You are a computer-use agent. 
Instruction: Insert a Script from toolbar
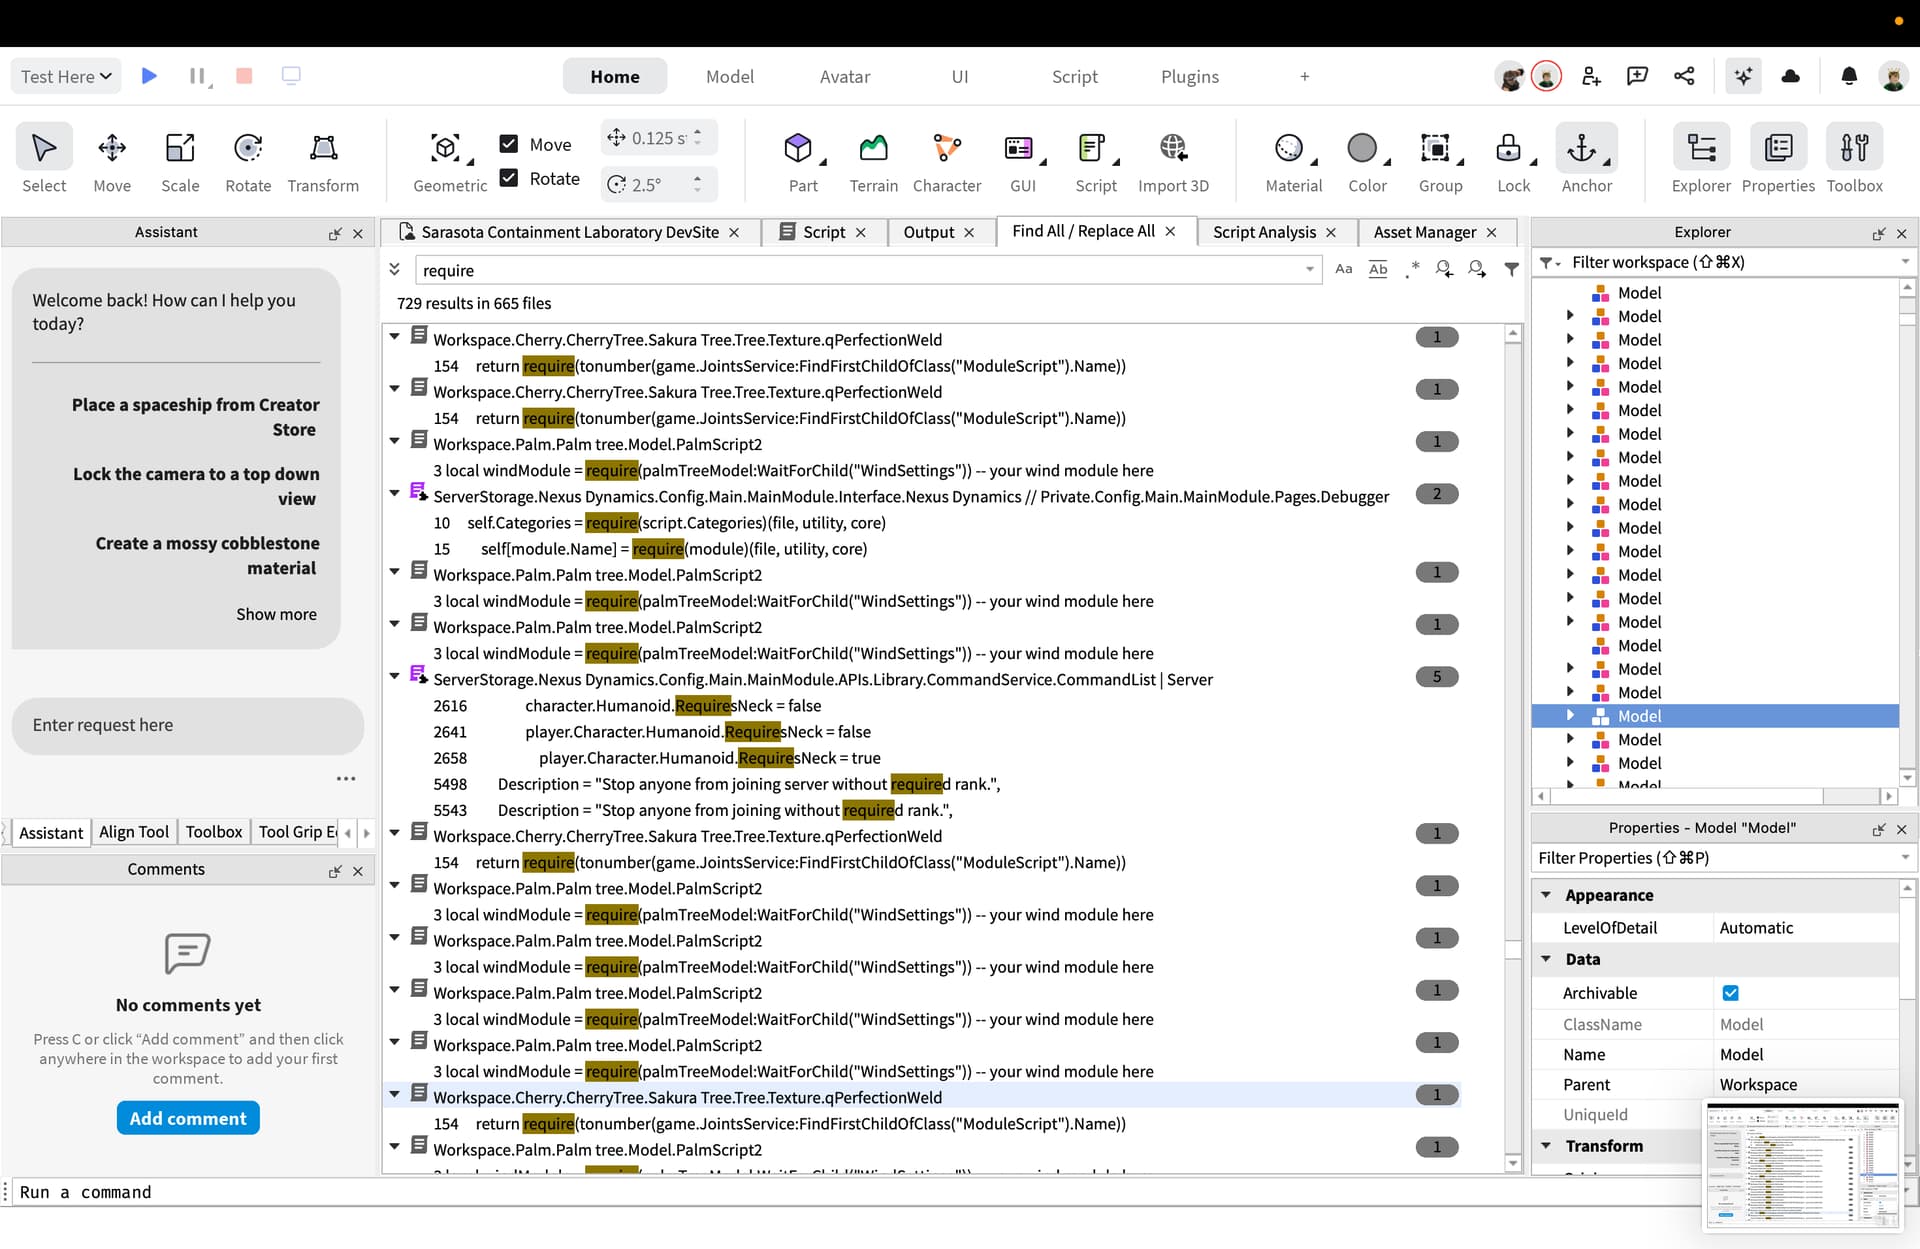click(1096, 159)
